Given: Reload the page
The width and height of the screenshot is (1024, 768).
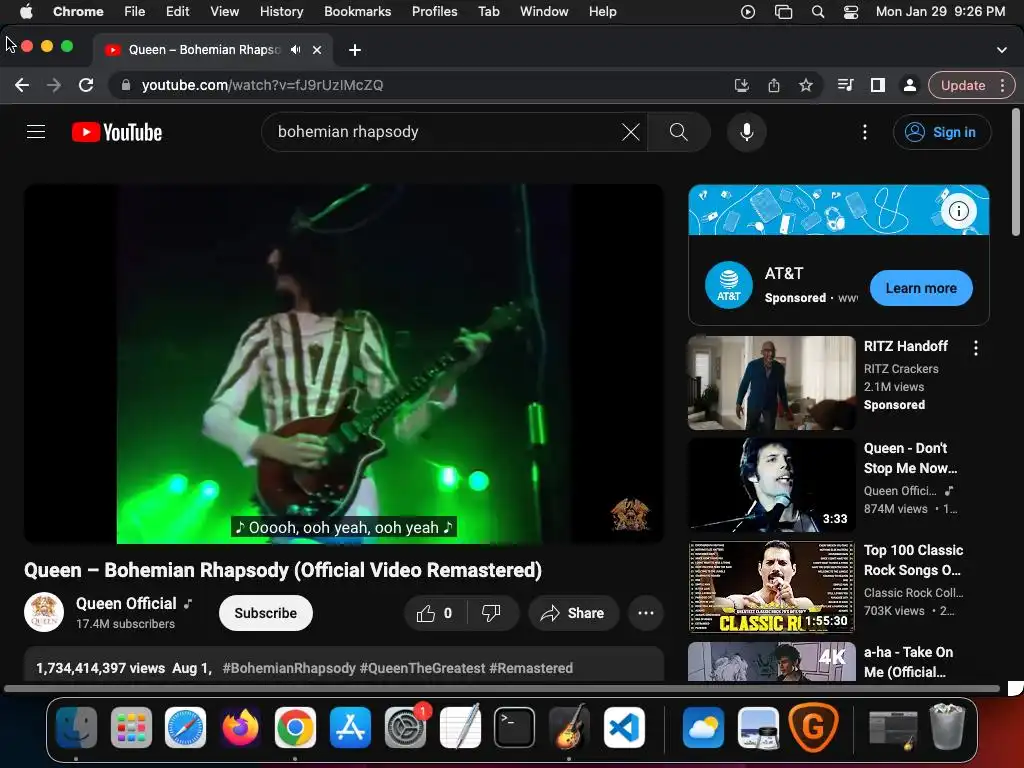Looking at the screenshot, I should click(x=86, y=85).
